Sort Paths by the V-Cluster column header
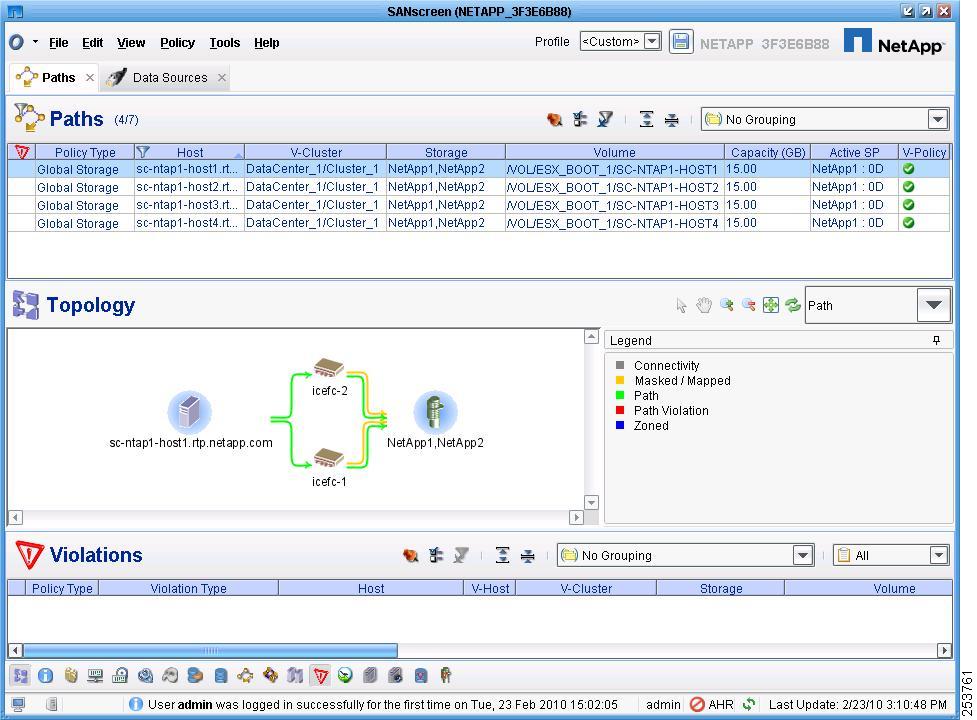Image resolution: width=977 pixels, height=720 pixels. (316, 152)
